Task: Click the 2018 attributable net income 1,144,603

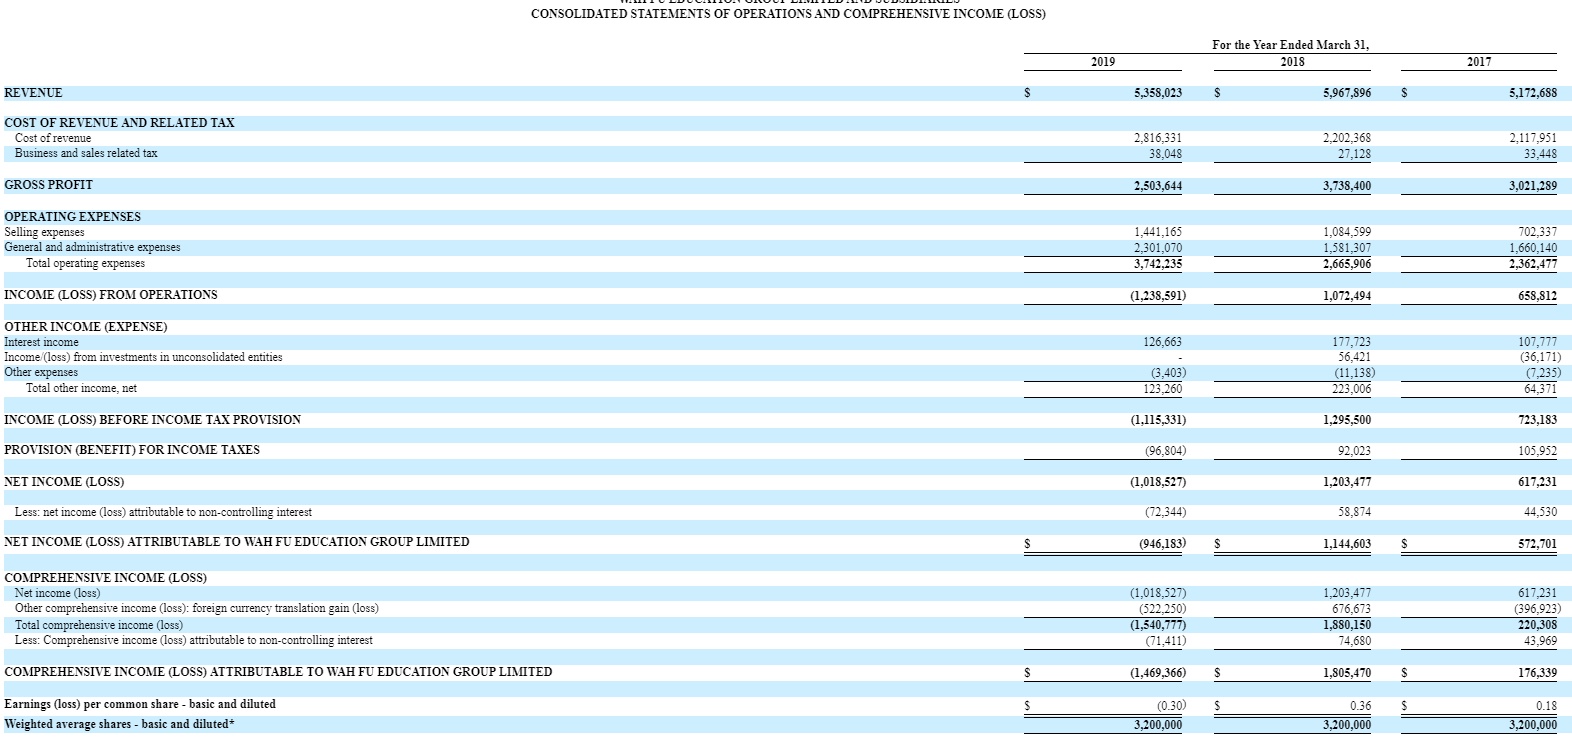Action: tap(1347, 544)
